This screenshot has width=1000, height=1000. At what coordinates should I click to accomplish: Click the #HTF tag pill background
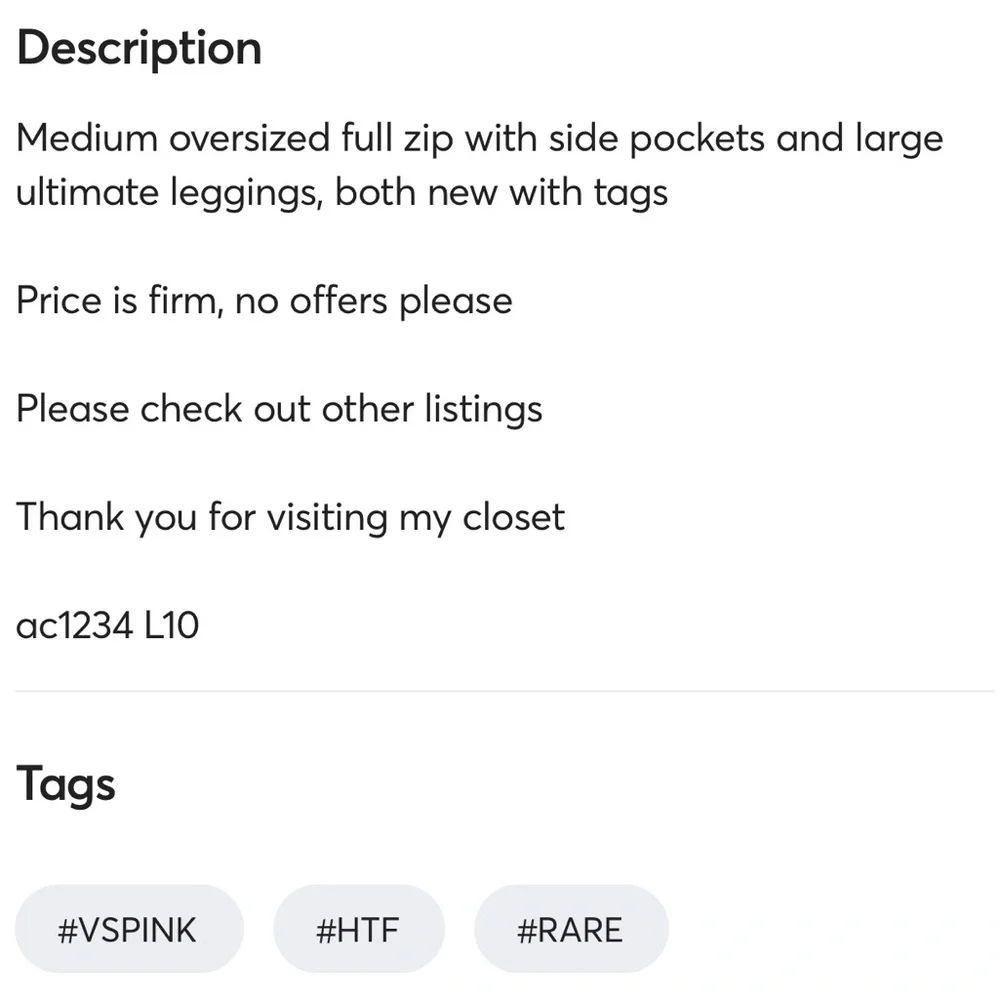pos(359,929)
